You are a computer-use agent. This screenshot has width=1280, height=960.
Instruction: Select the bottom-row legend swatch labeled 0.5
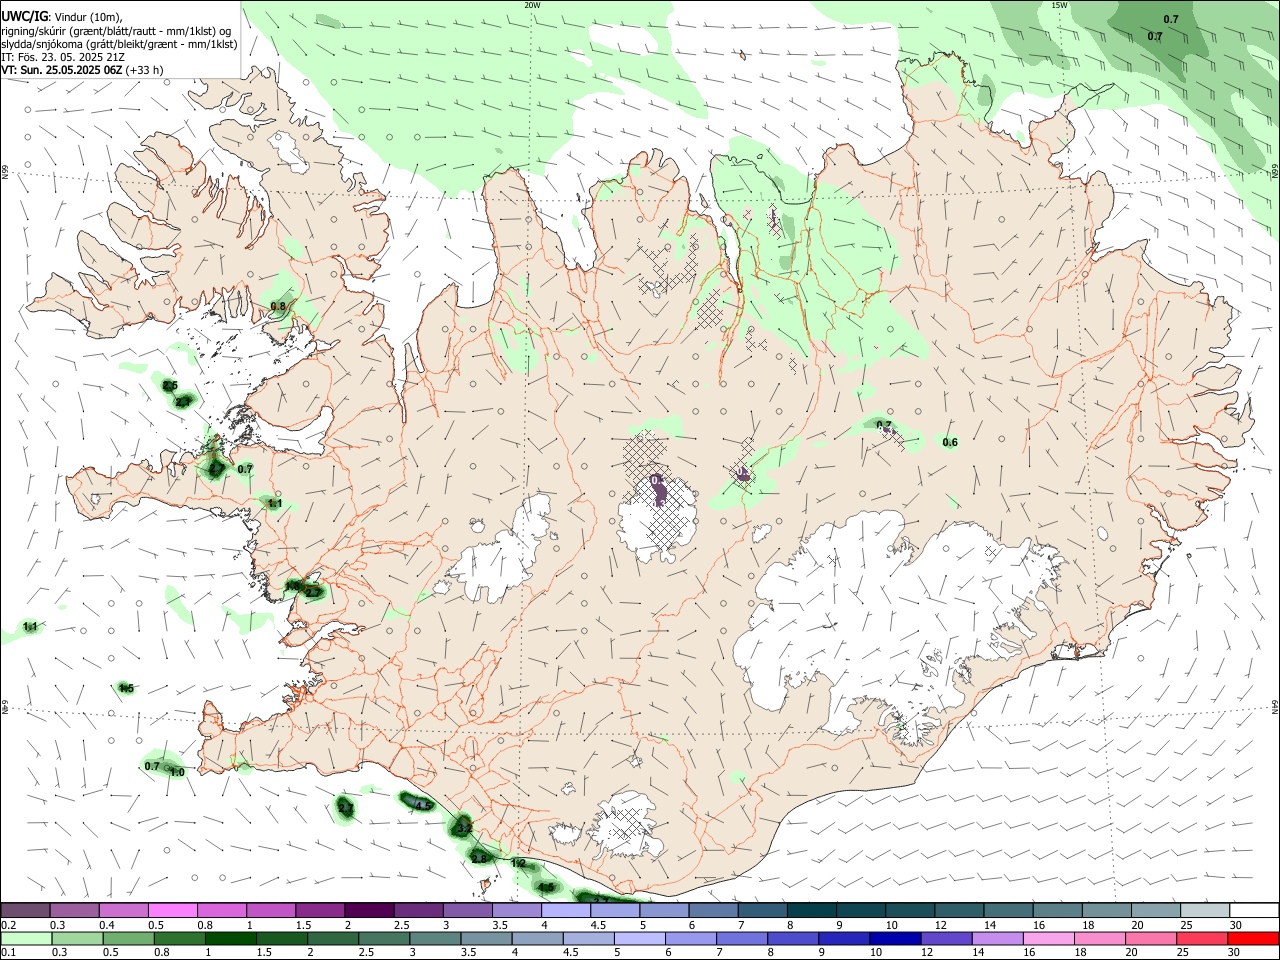tap(128, 938)
